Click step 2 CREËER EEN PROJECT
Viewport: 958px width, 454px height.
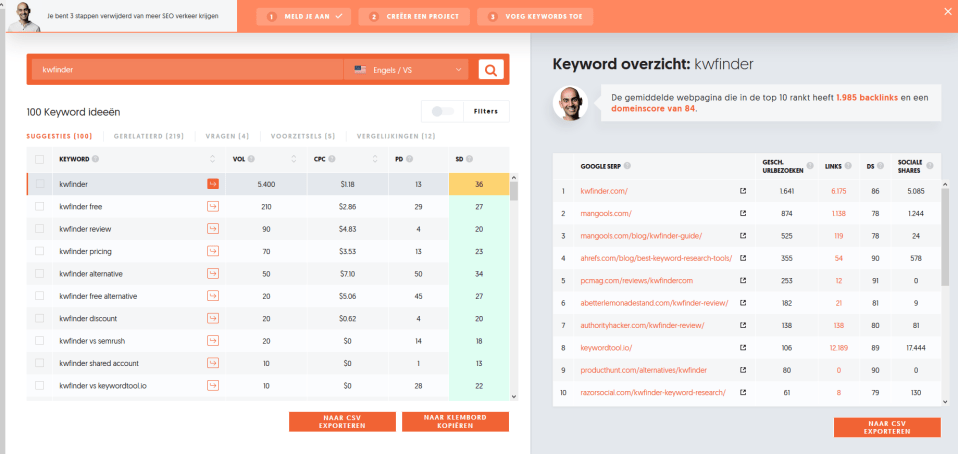[414, 16]
